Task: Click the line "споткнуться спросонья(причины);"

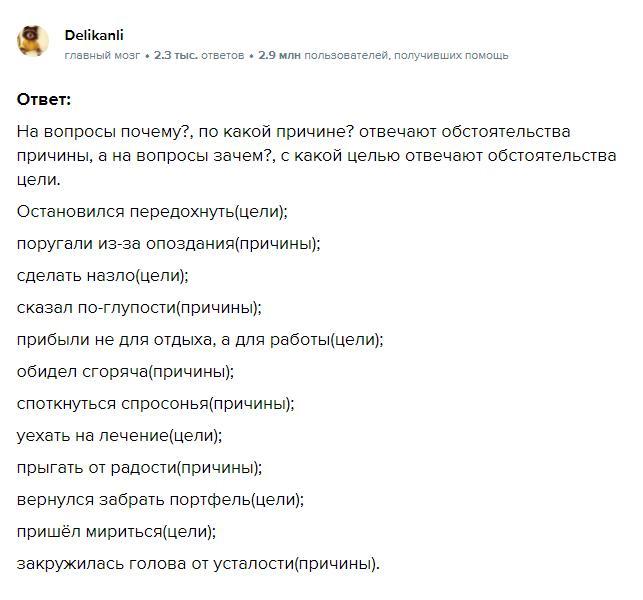Action: tap(155, 404)
